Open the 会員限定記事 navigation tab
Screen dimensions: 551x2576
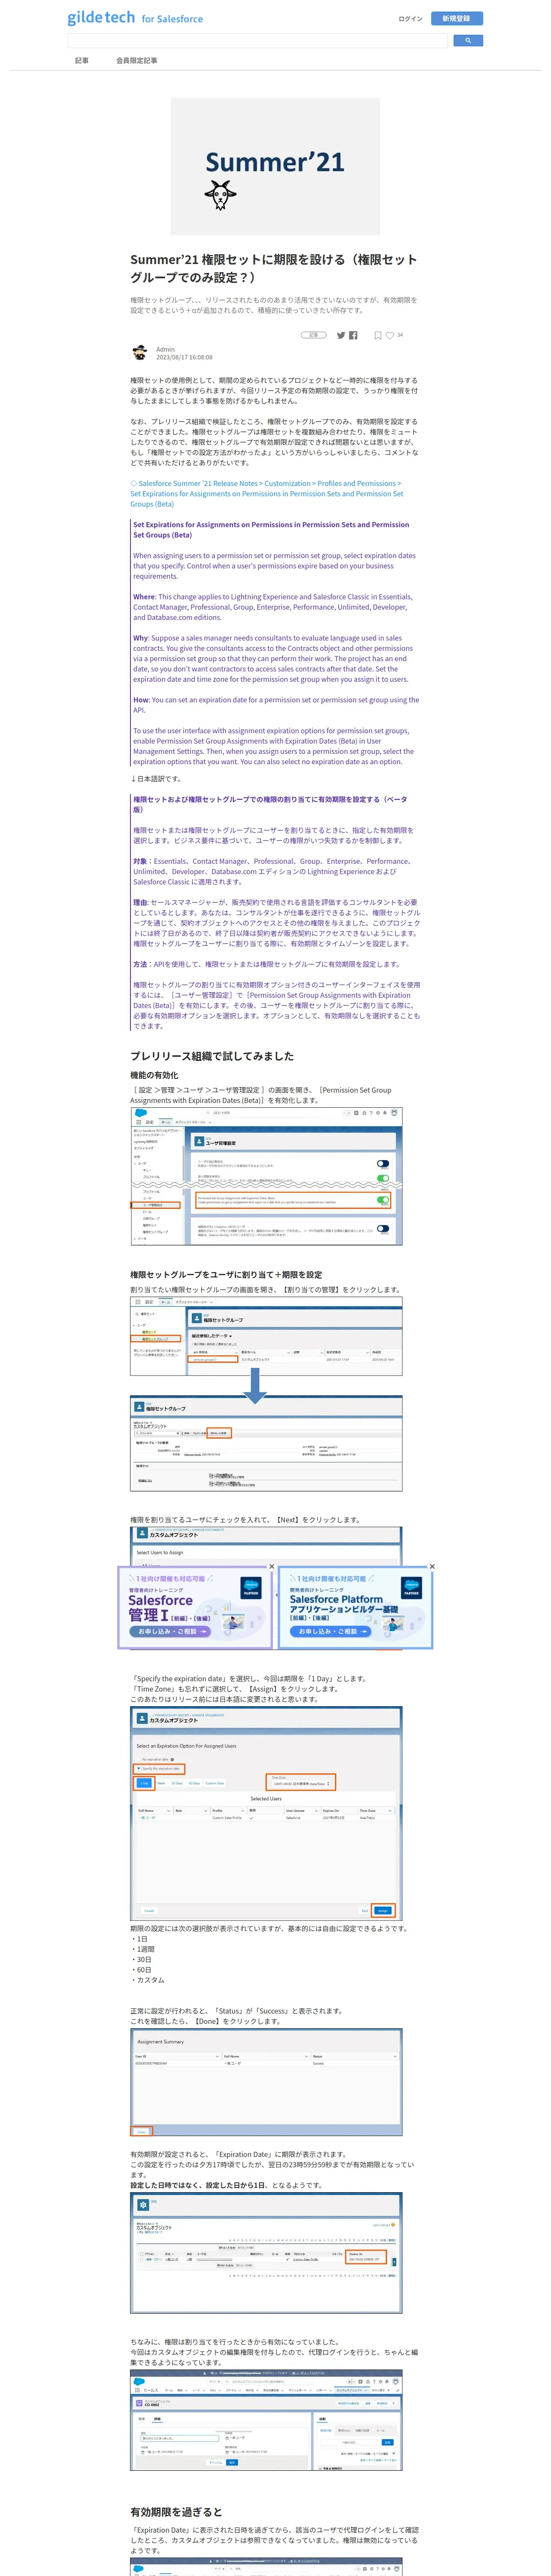pos(136,61)
